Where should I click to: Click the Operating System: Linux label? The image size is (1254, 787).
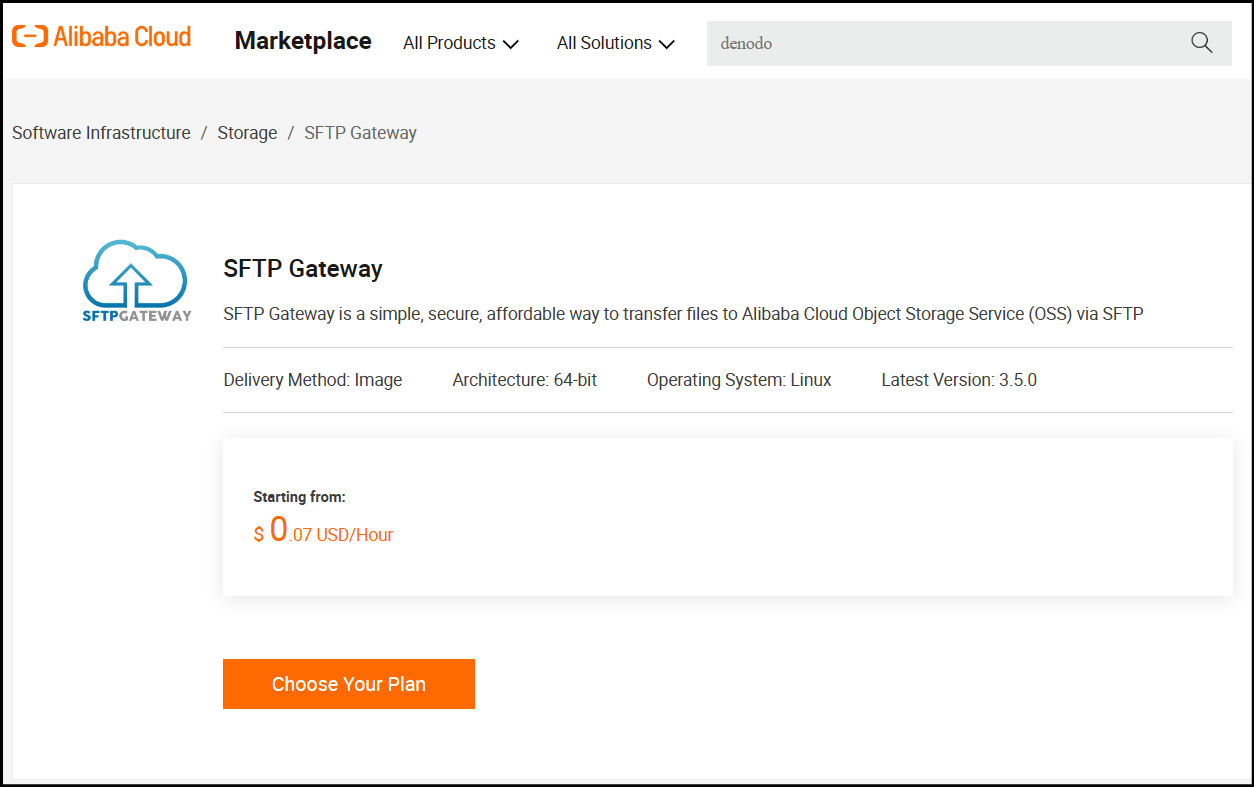pos(738,380)
